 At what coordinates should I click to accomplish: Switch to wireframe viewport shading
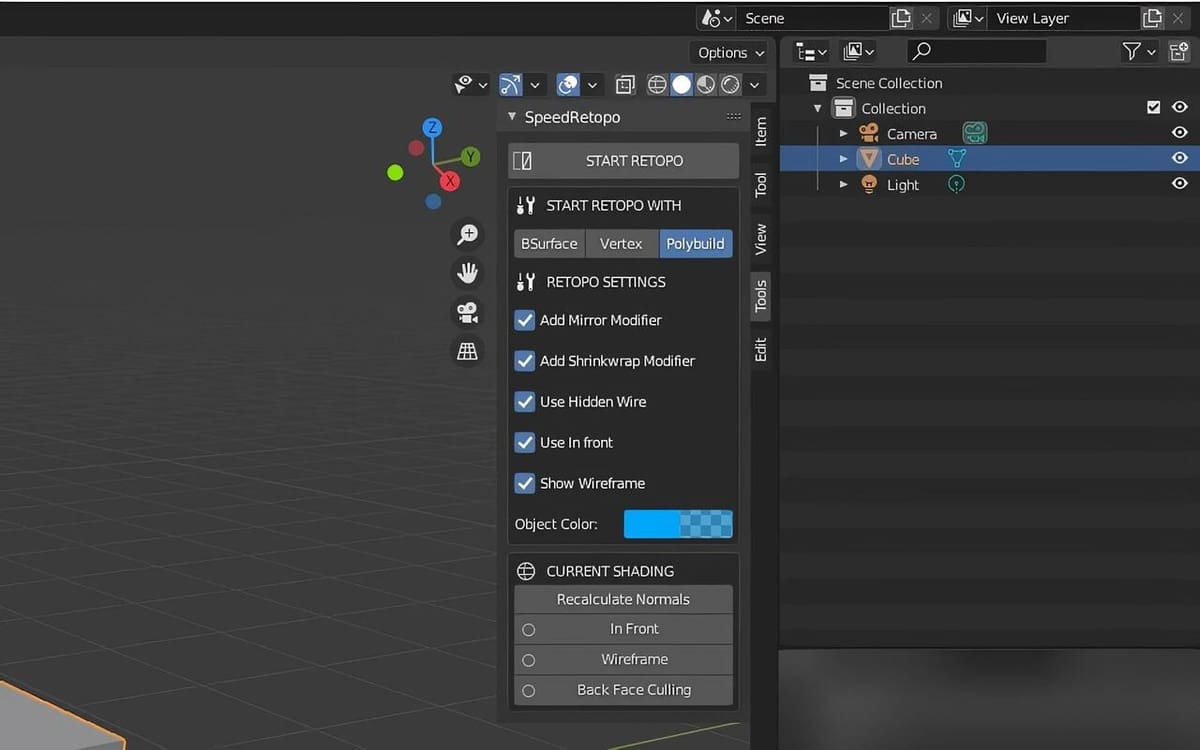tap(657, 85)
